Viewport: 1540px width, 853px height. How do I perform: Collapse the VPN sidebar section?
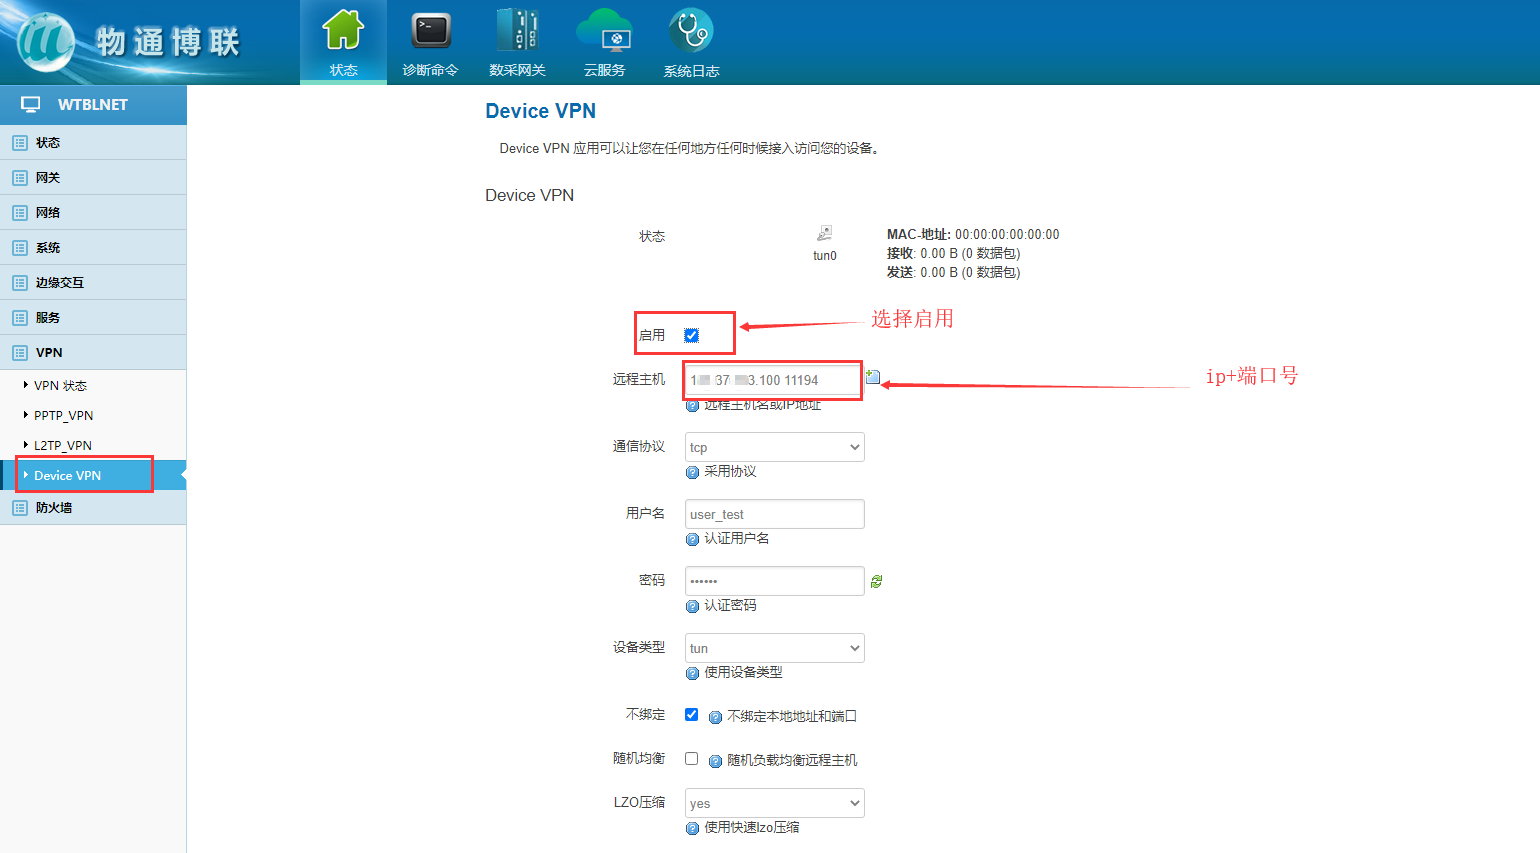click(x=93, y=353)
